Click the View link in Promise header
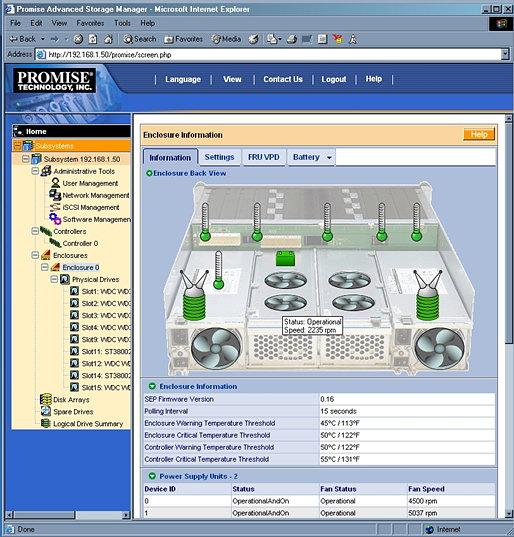 coord(232,79)
